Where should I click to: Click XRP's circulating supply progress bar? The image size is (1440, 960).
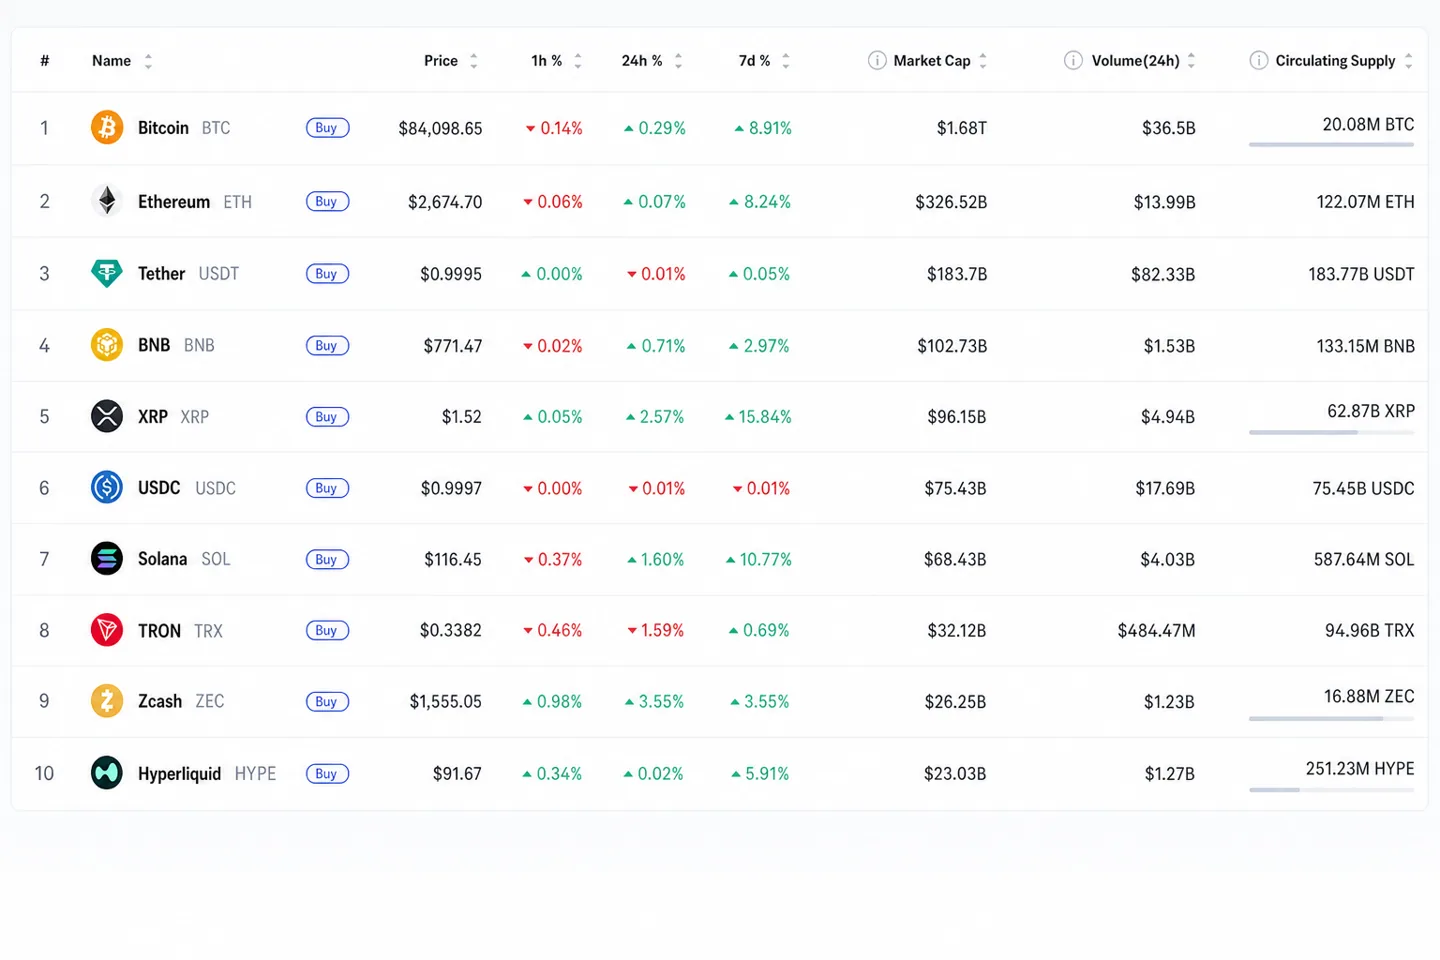tap(1331, 432)
